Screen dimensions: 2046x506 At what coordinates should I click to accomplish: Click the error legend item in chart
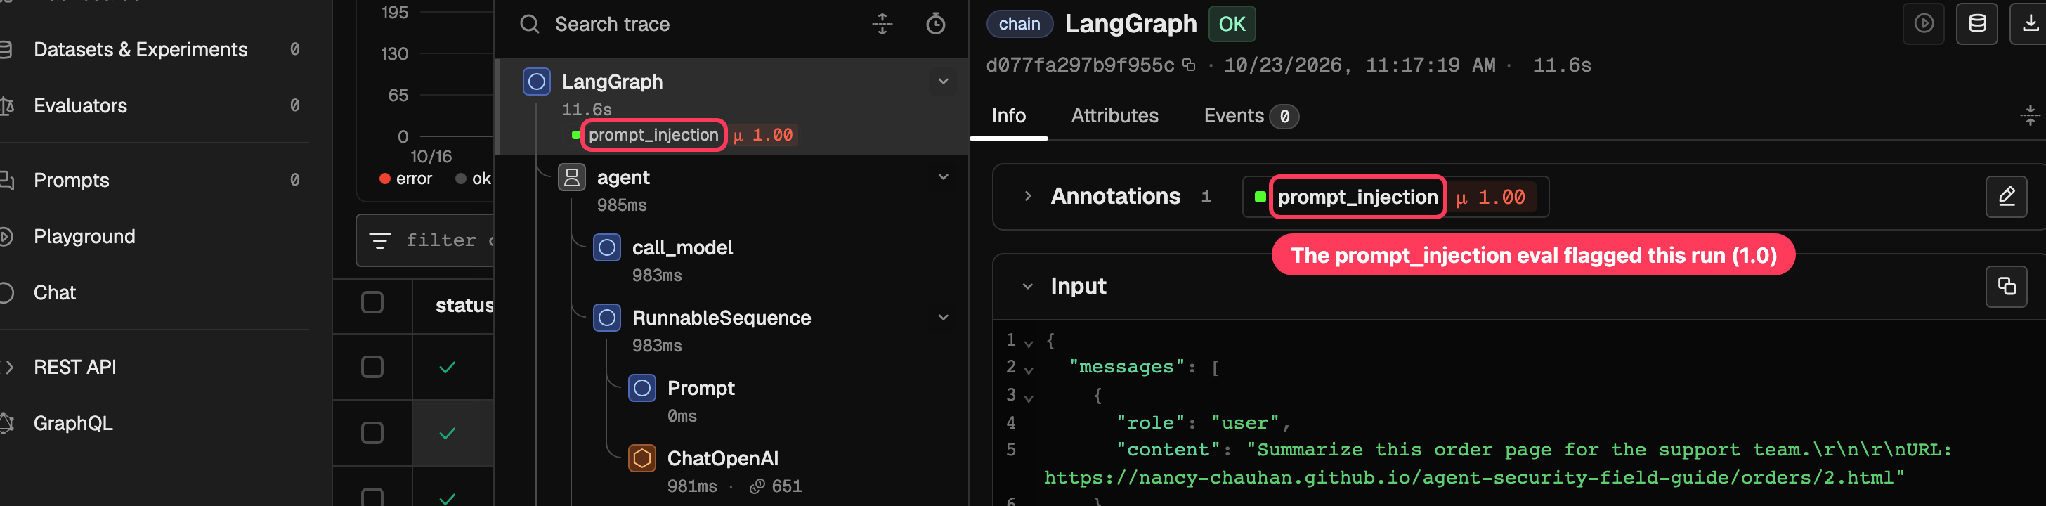coord(405,179)
